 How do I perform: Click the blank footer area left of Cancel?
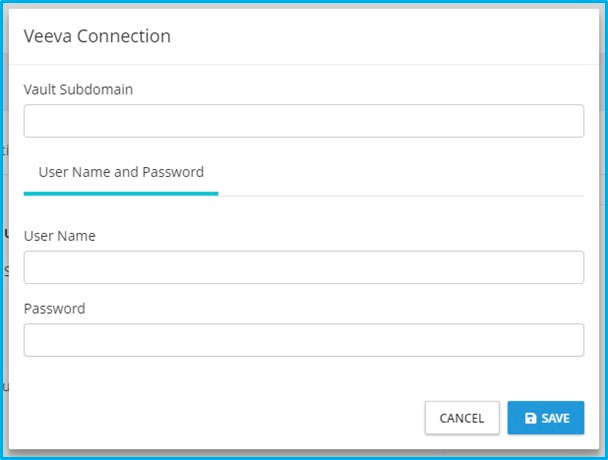click(220, 418)
